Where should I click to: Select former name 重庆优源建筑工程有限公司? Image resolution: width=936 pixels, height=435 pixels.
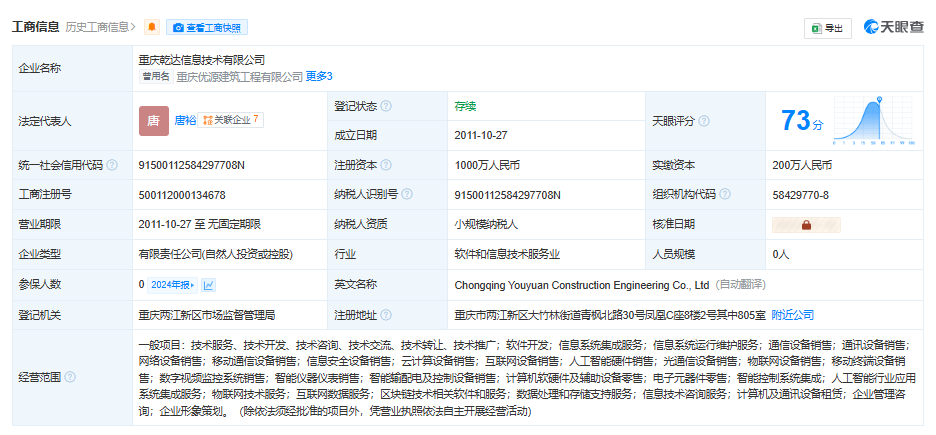[x=239, y=76]
